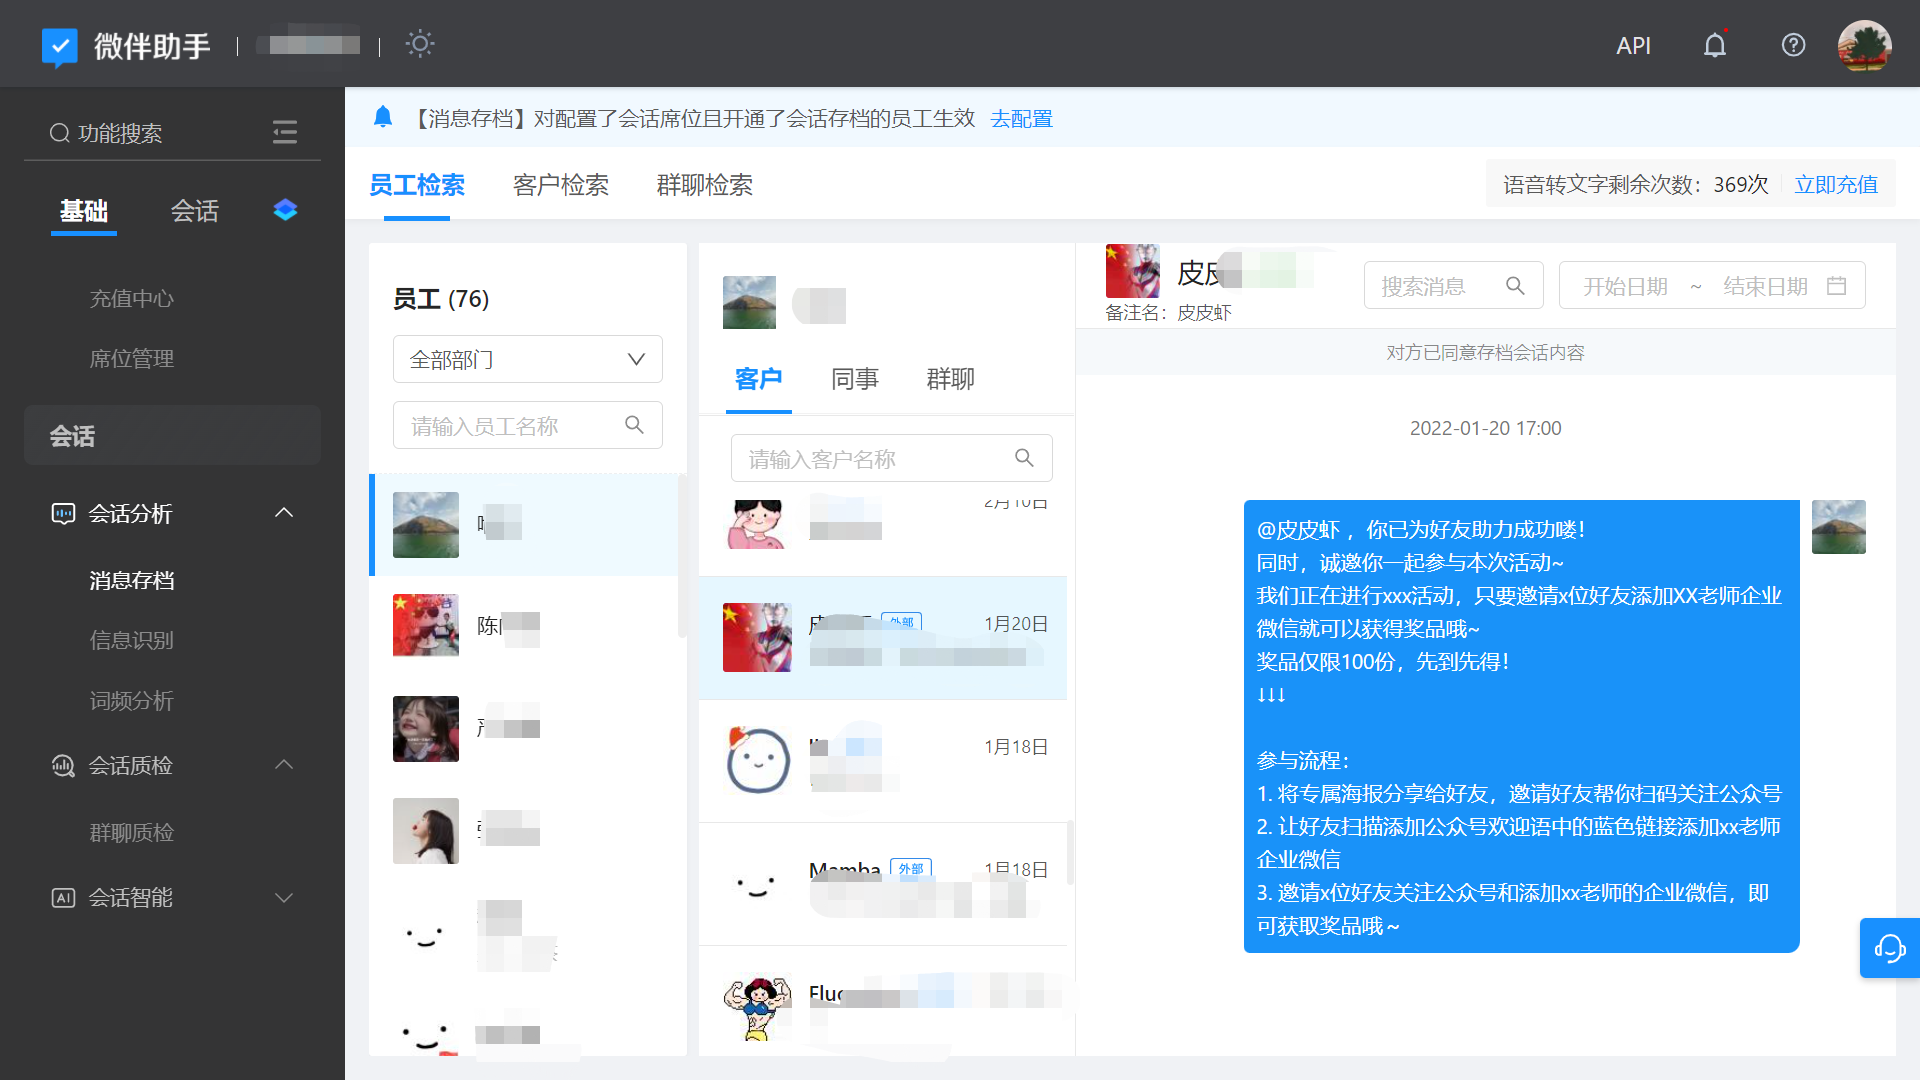Collapse the 会话质检 section
This screenshot has height=1080, width=1920.
tap(284, 765)
